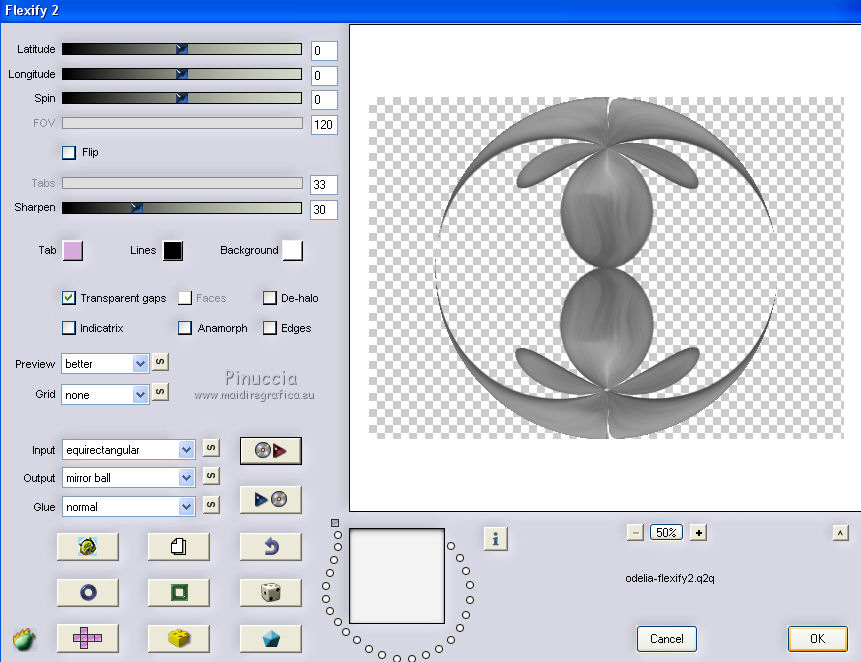Image resolution: width=861 pixels, height=662 pixels.
Task: Zoom in with the plus button
Action: click(698, 532)
